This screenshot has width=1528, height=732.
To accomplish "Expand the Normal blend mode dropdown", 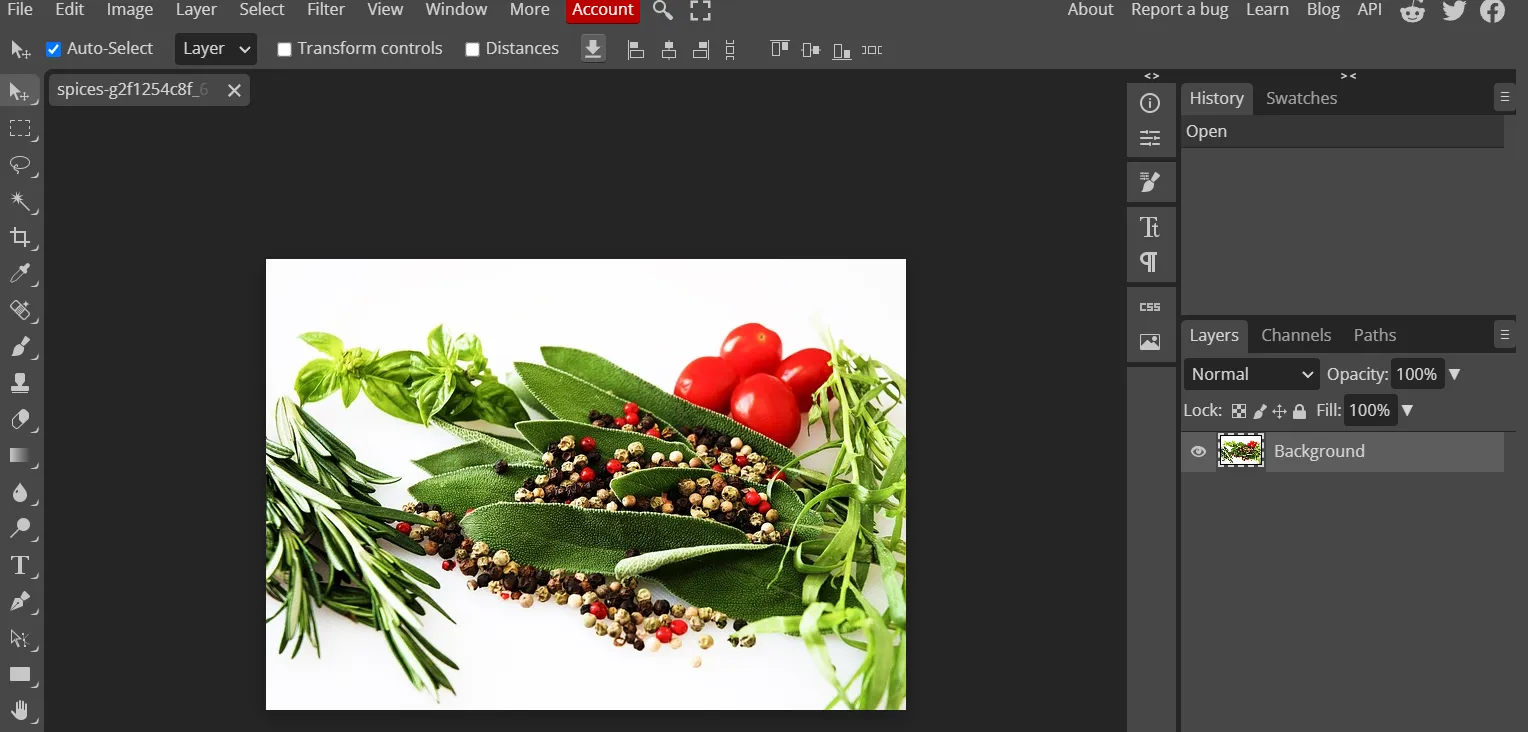I will pyautogui.click(x=1251, y=374).
